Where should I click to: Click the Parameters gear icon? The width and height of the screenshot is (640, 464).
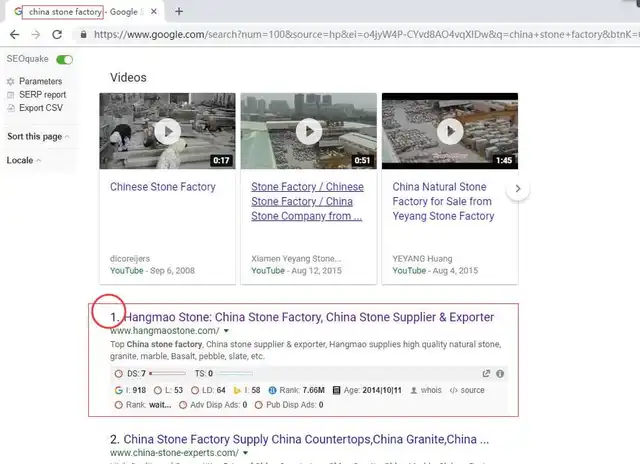tap(11, 82)
